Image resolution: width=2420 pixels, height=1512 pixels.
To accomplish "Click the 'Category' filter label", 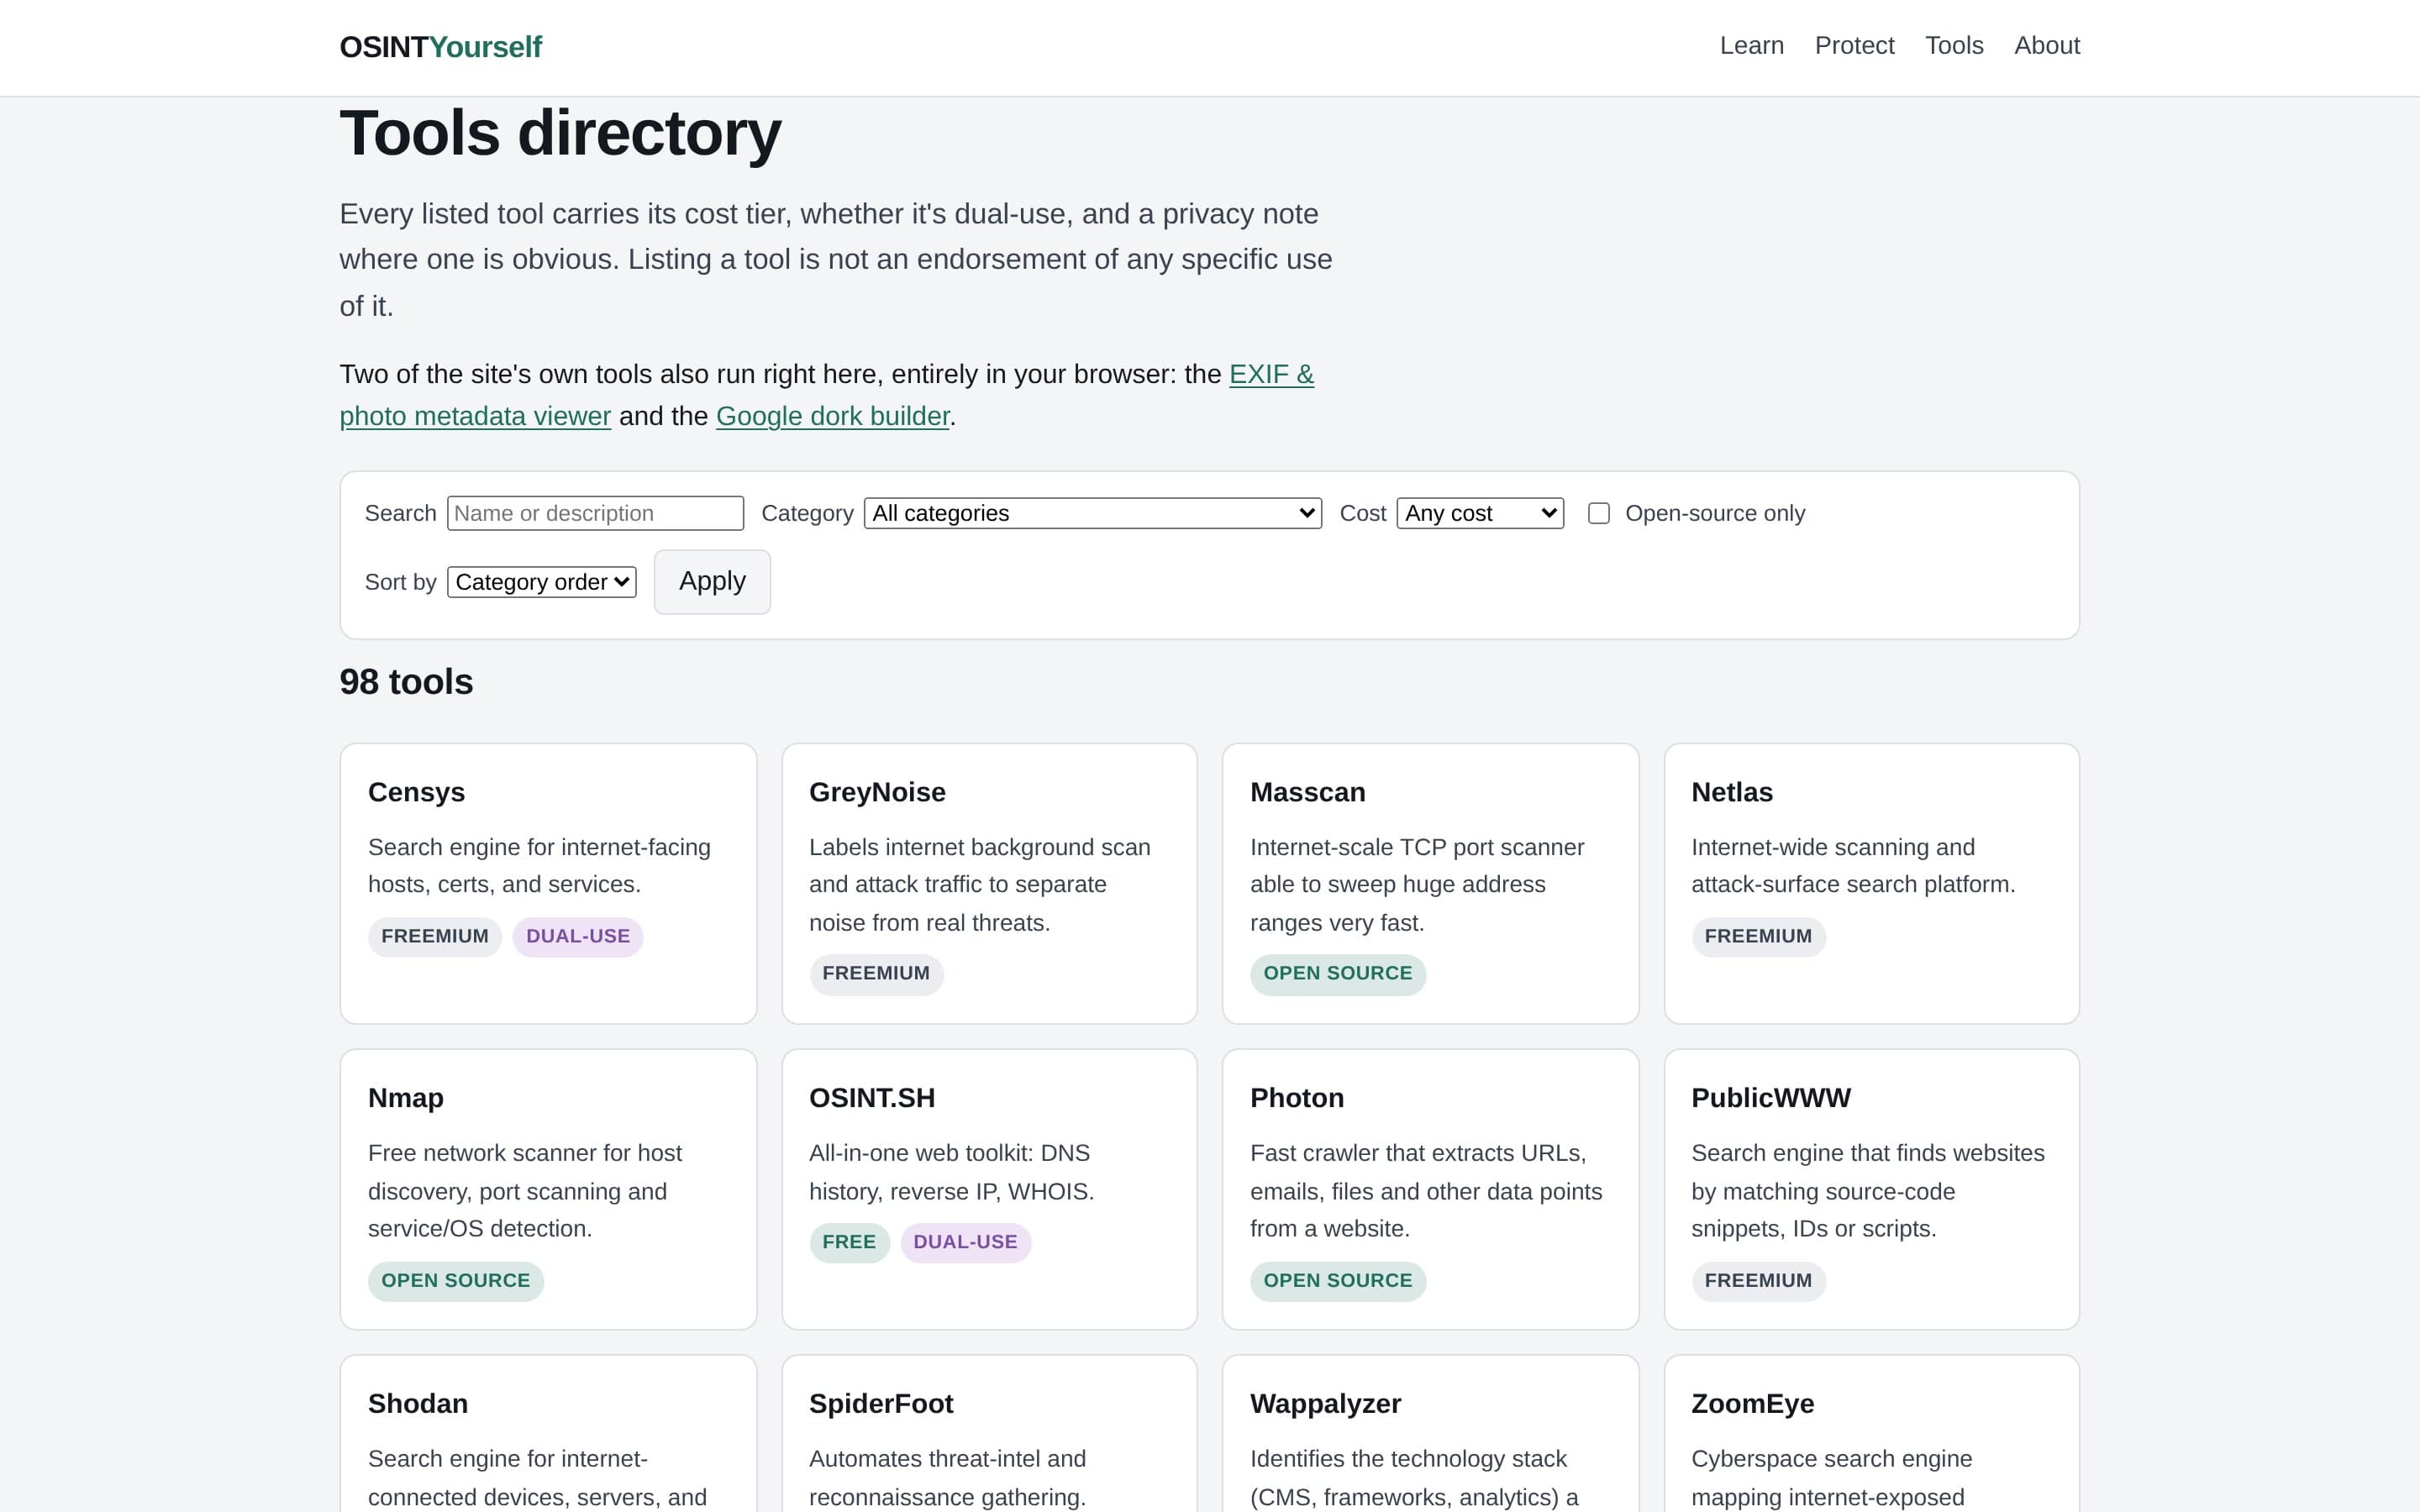I will coord(807,513).
